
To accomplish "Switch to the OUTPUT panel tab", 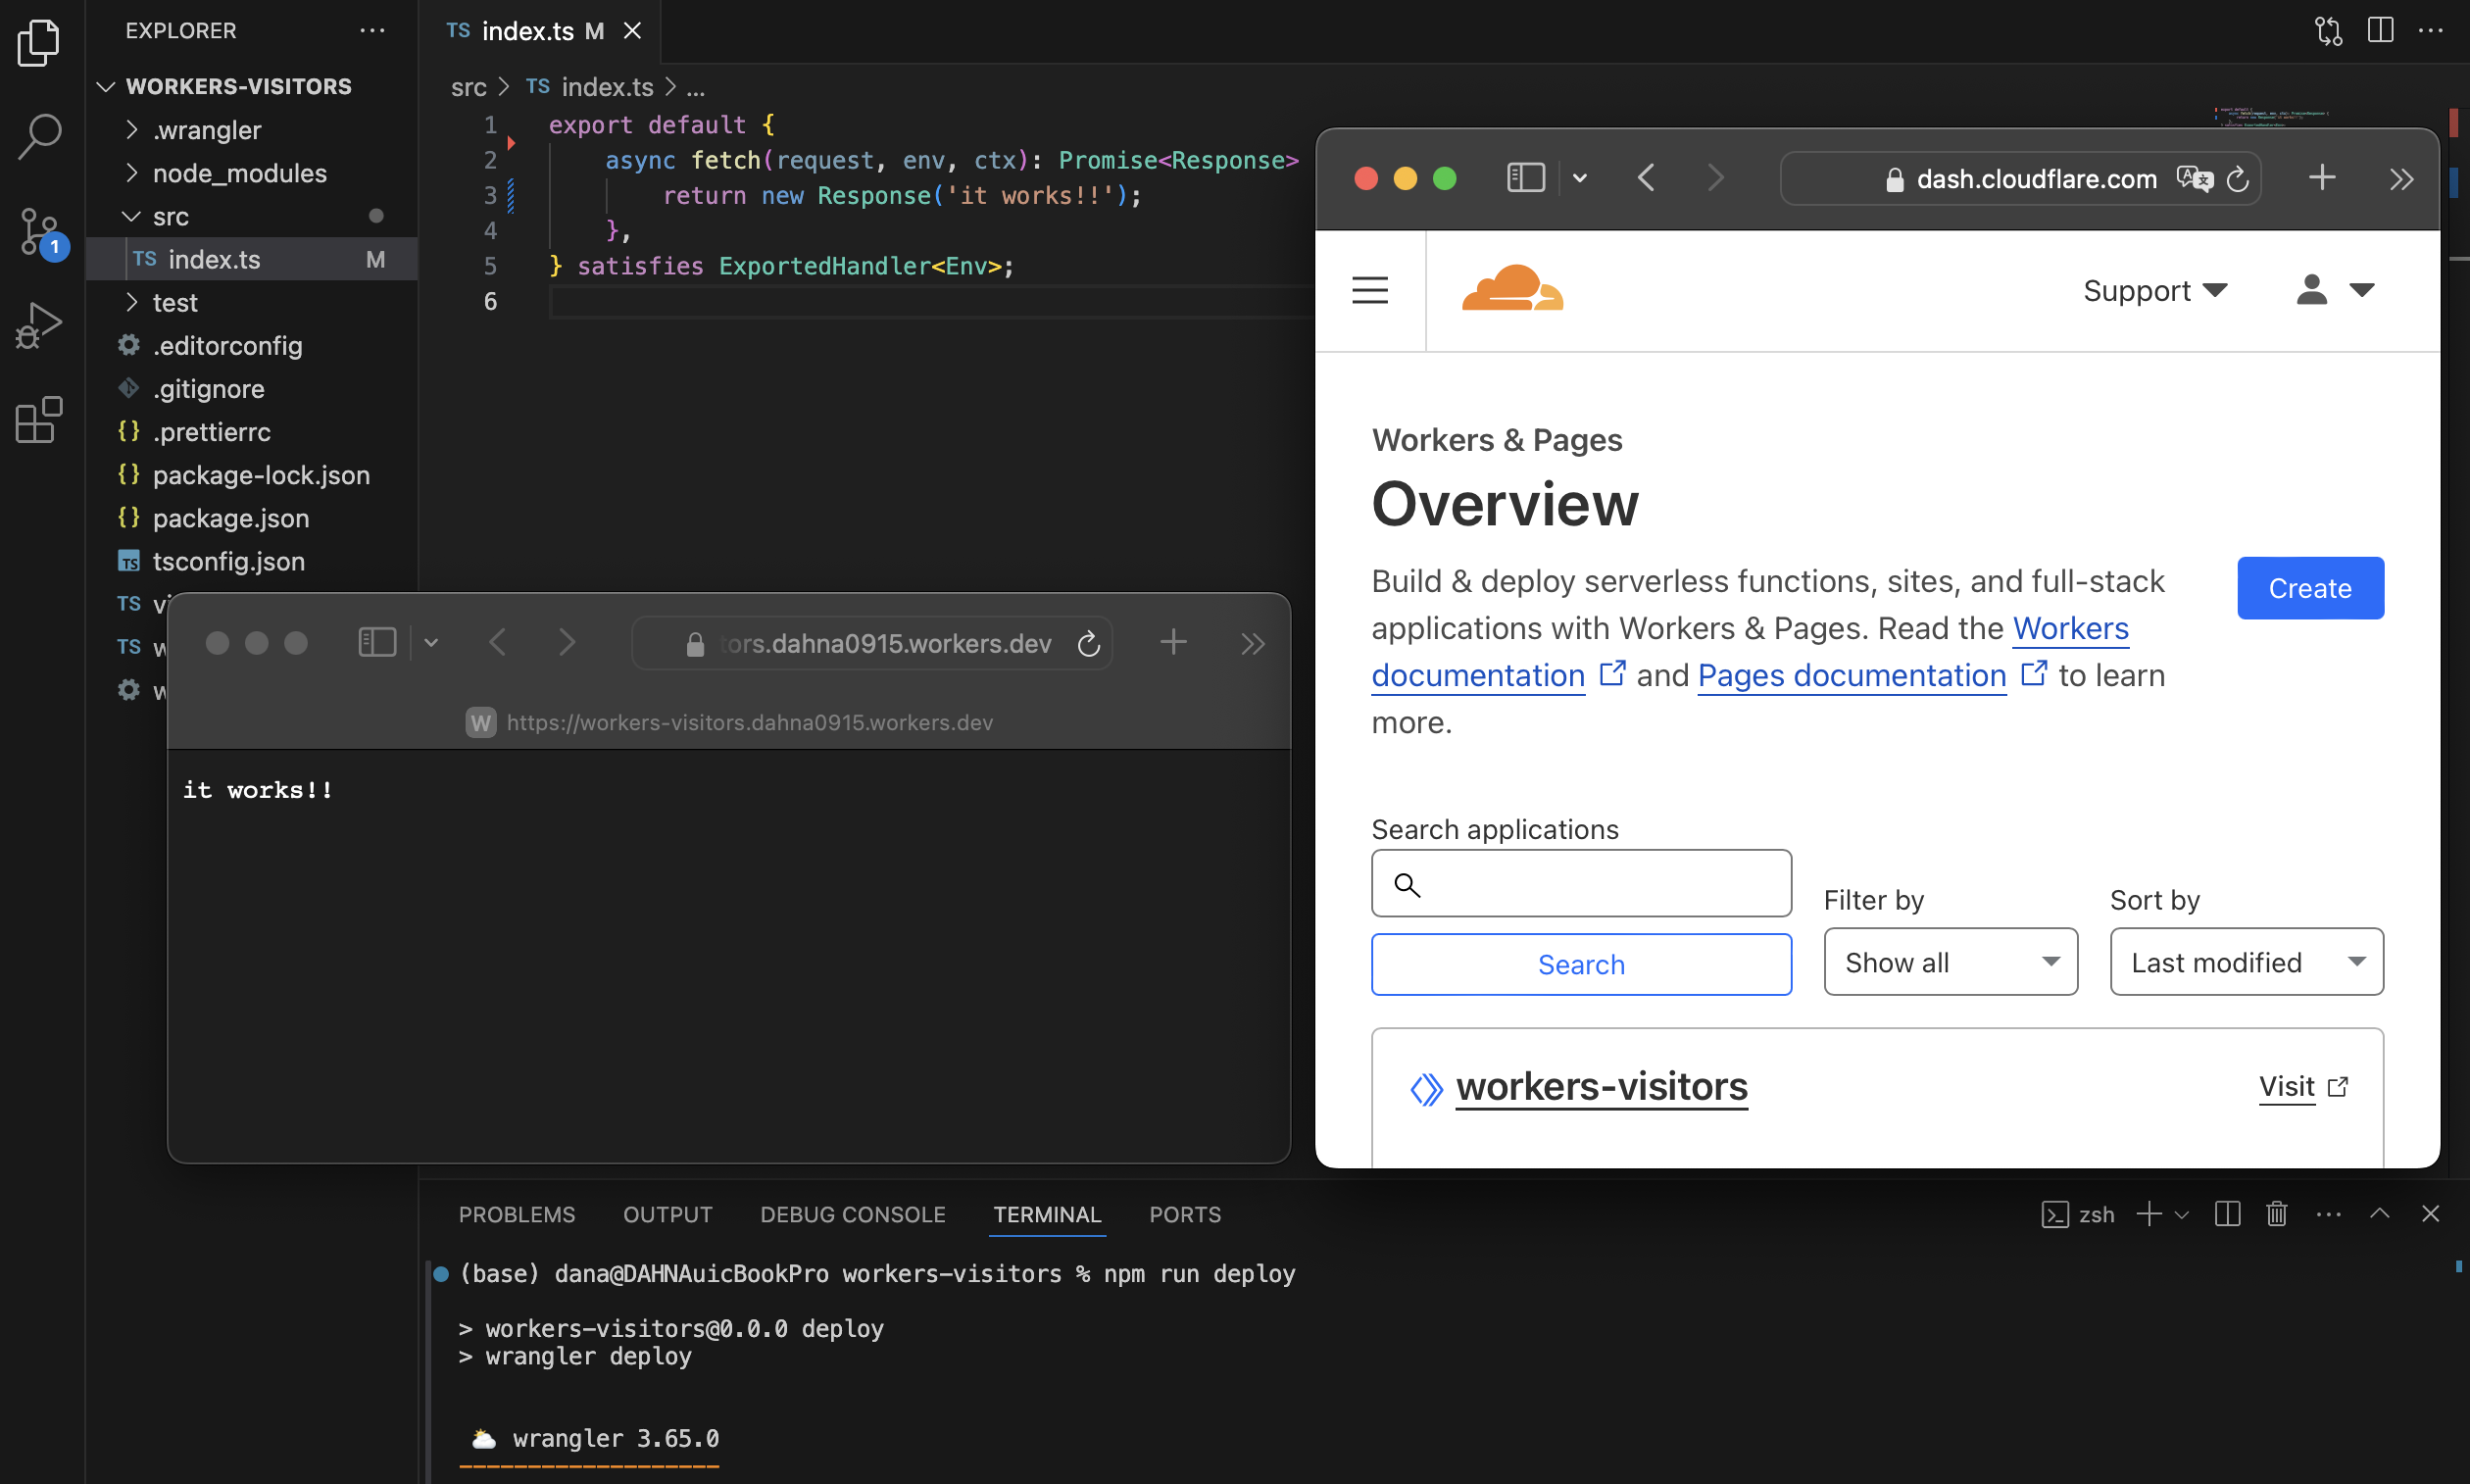I will tap(668, 1214).
